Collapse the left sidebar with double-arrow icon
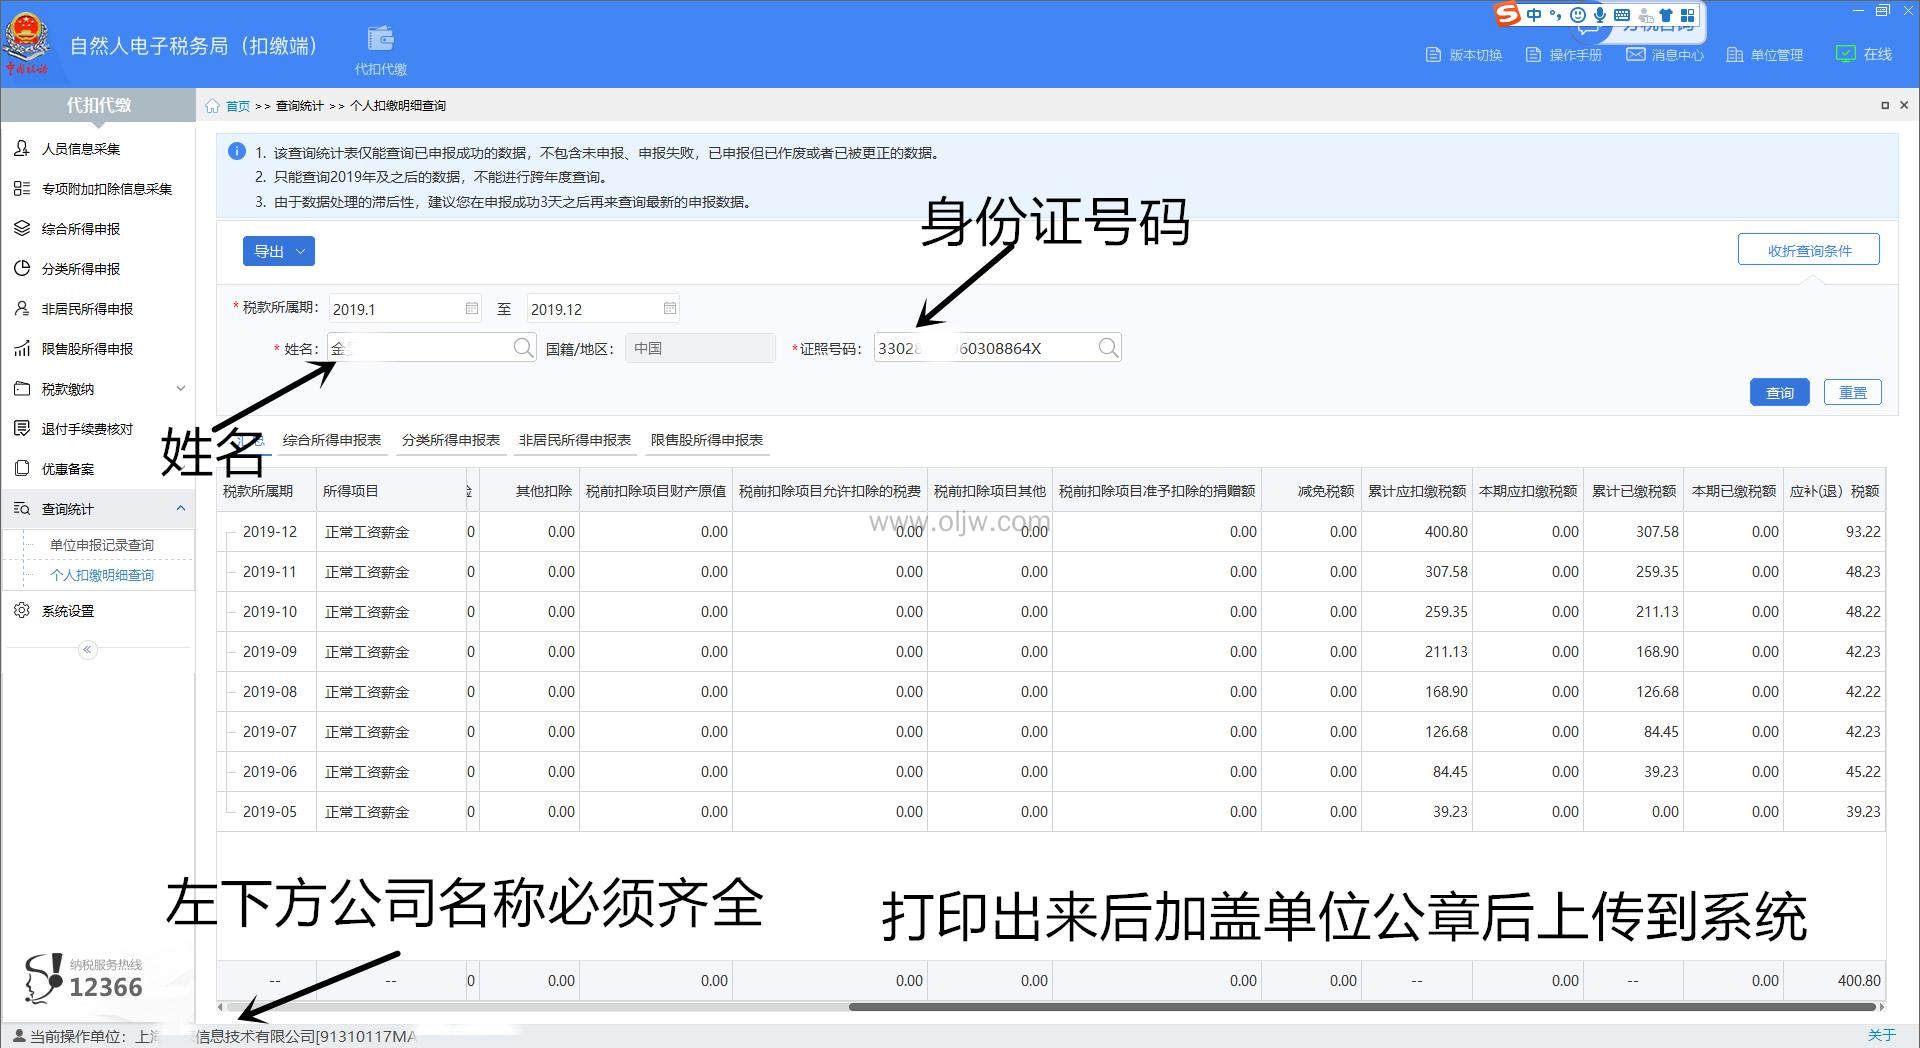This screenshot has height=1048, width=1920. 87,650
